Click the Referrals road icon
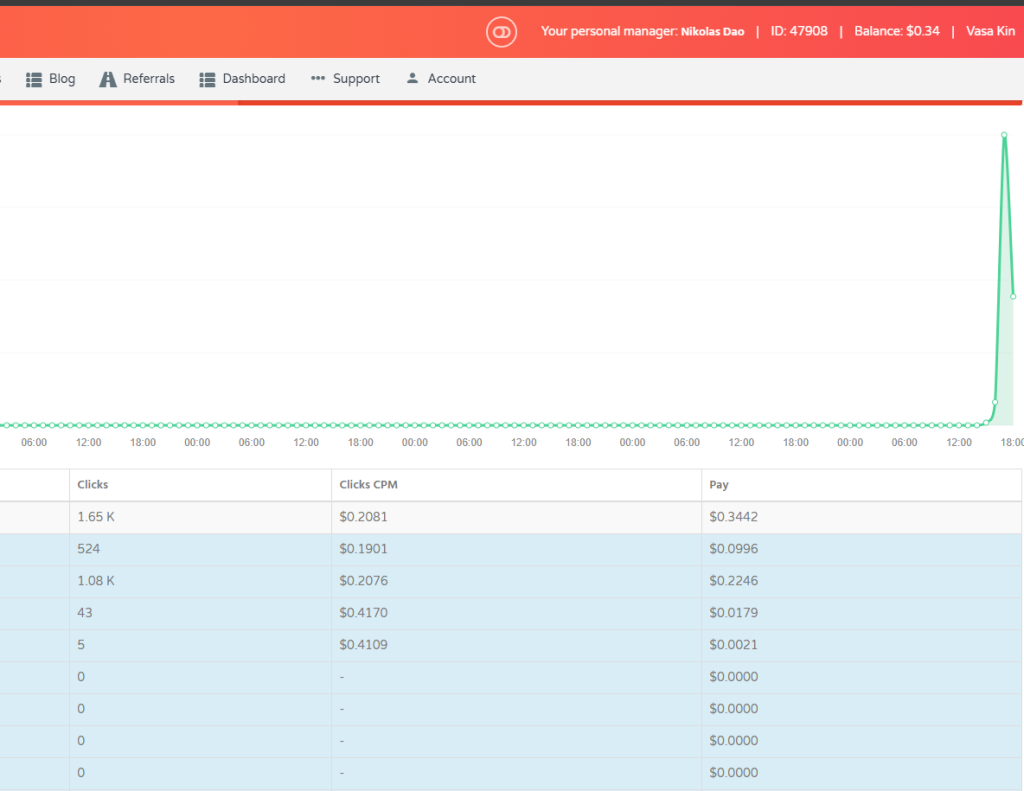The width and height of the screenshot is (1024, 791). point(108,80)
